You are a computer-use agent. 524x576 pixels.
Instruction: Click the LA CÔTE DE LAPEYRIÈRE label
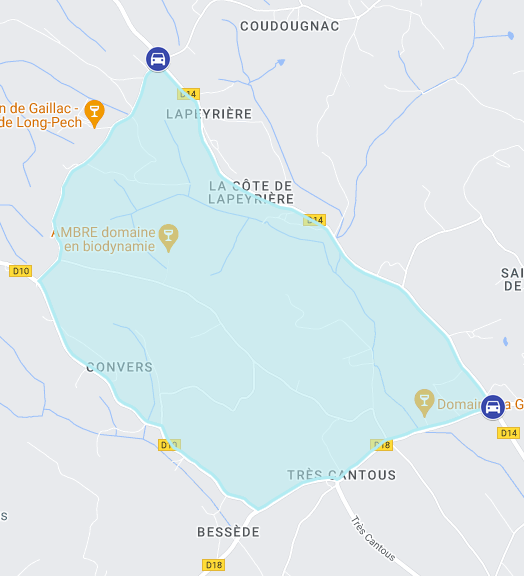click(251, 192)
